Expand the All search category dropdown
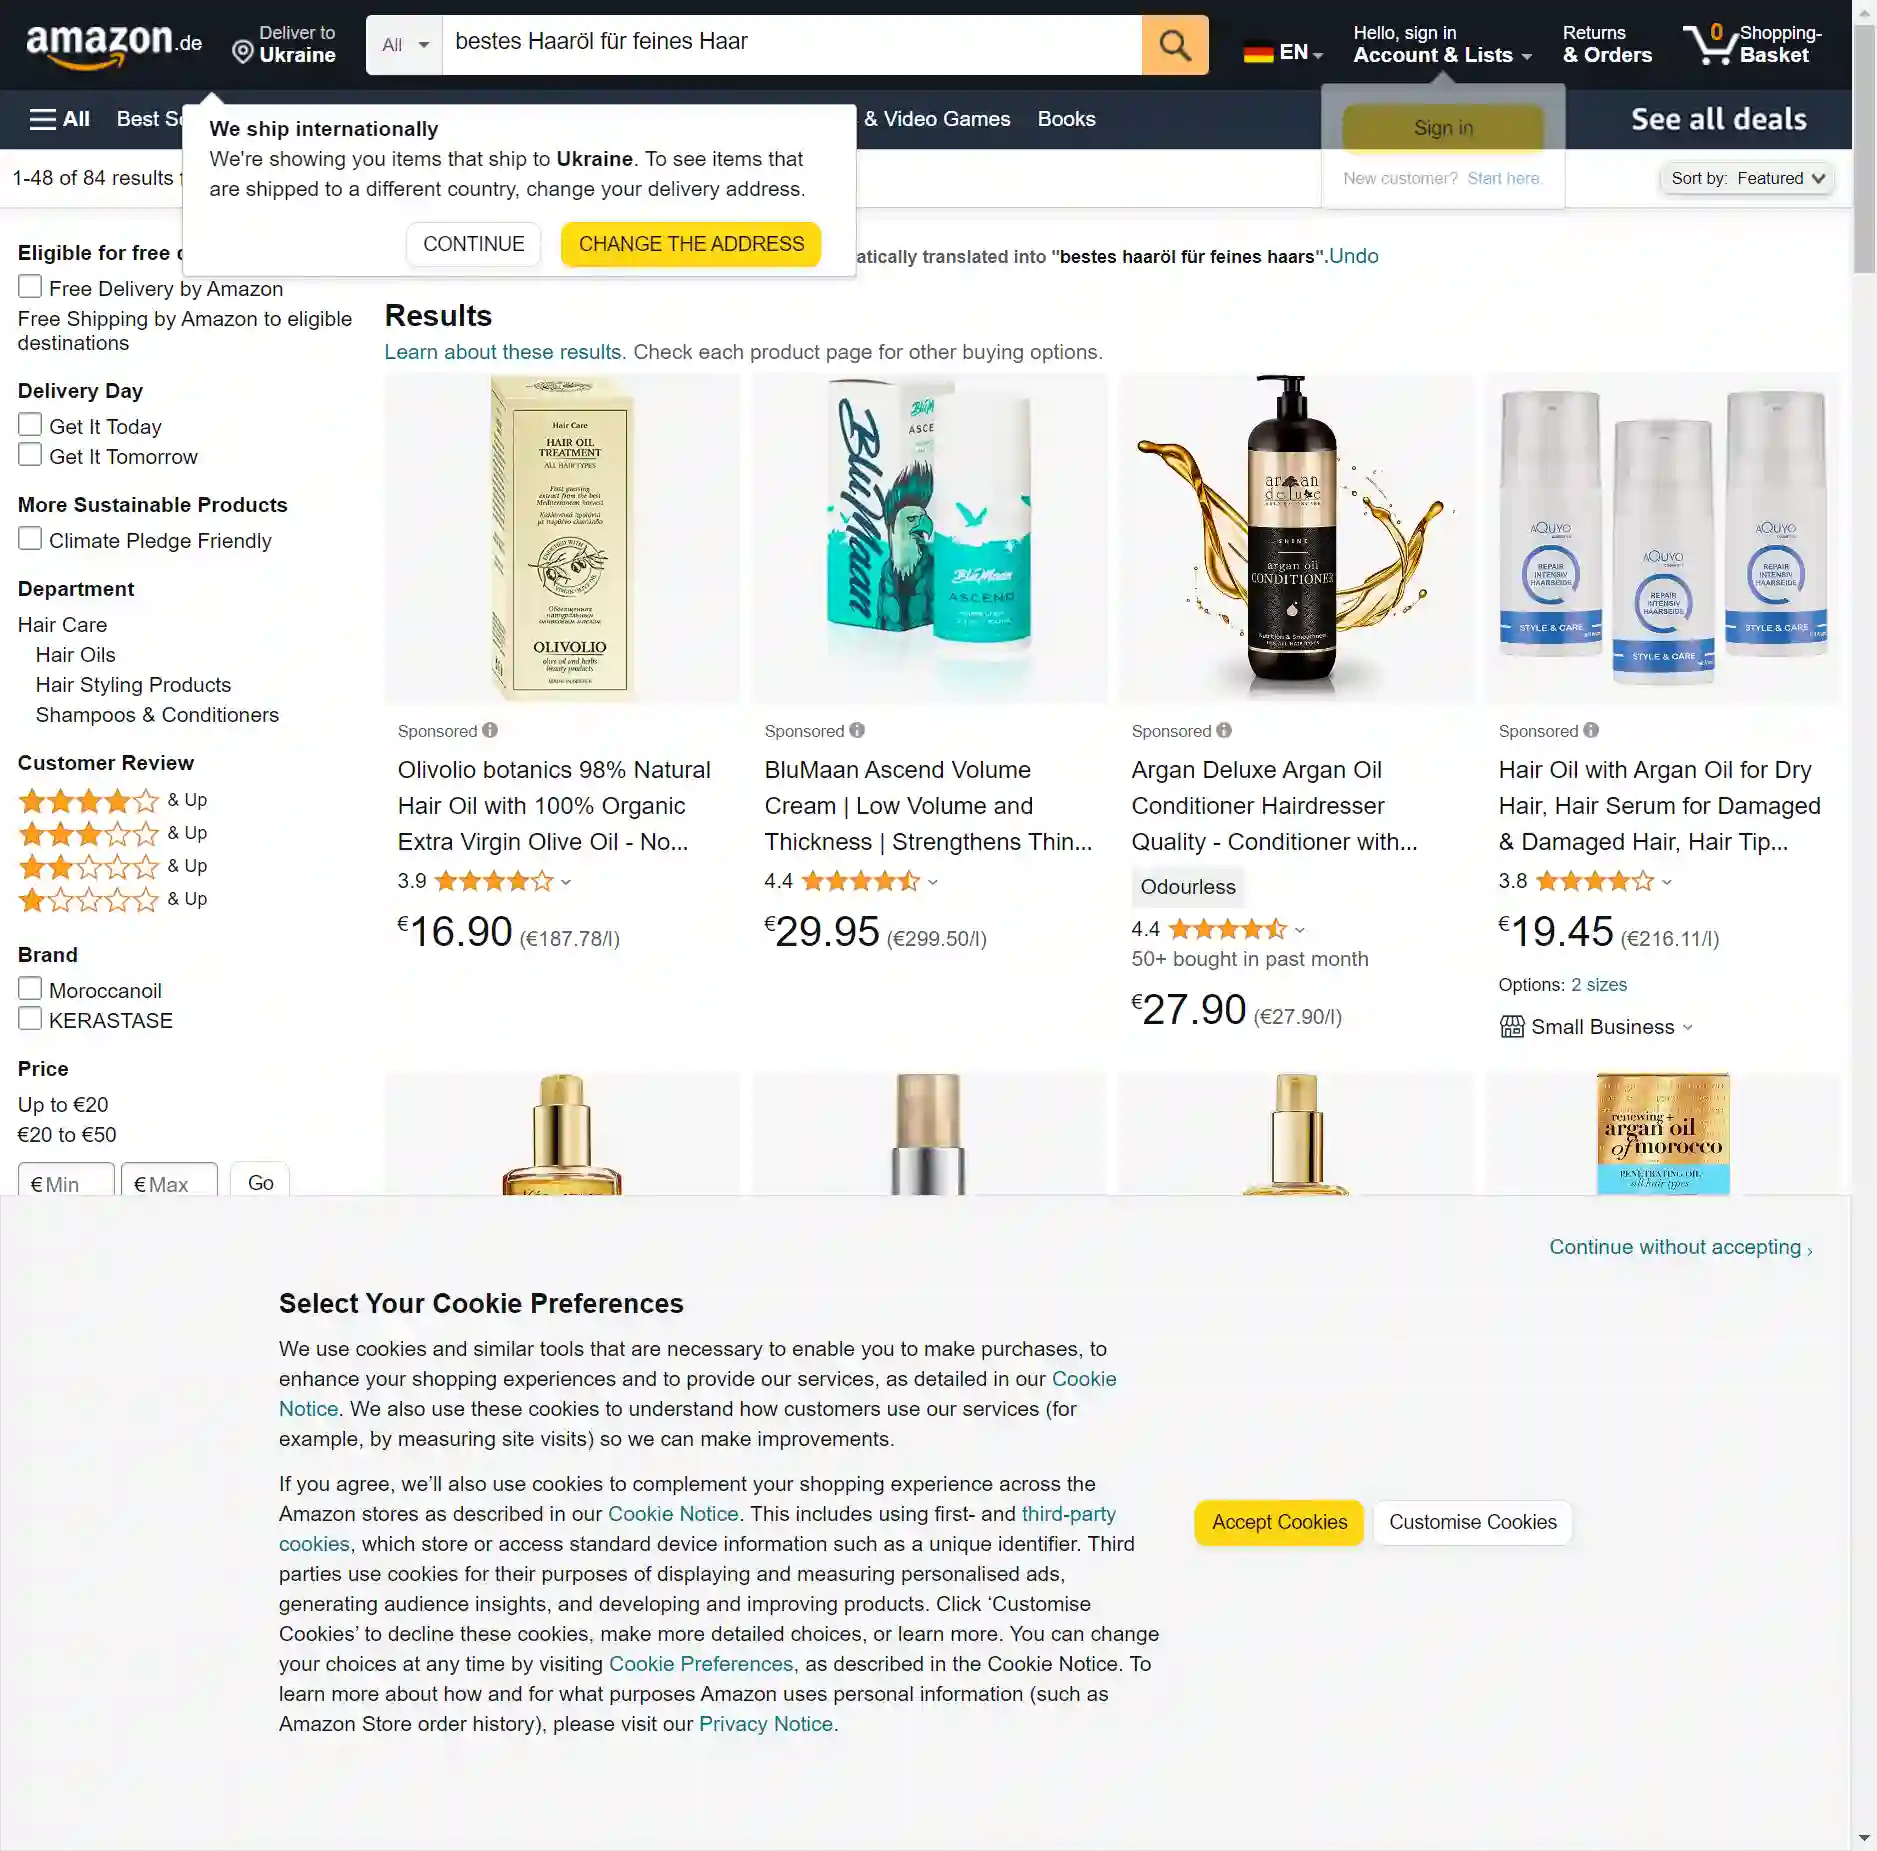 click(405, 45)
